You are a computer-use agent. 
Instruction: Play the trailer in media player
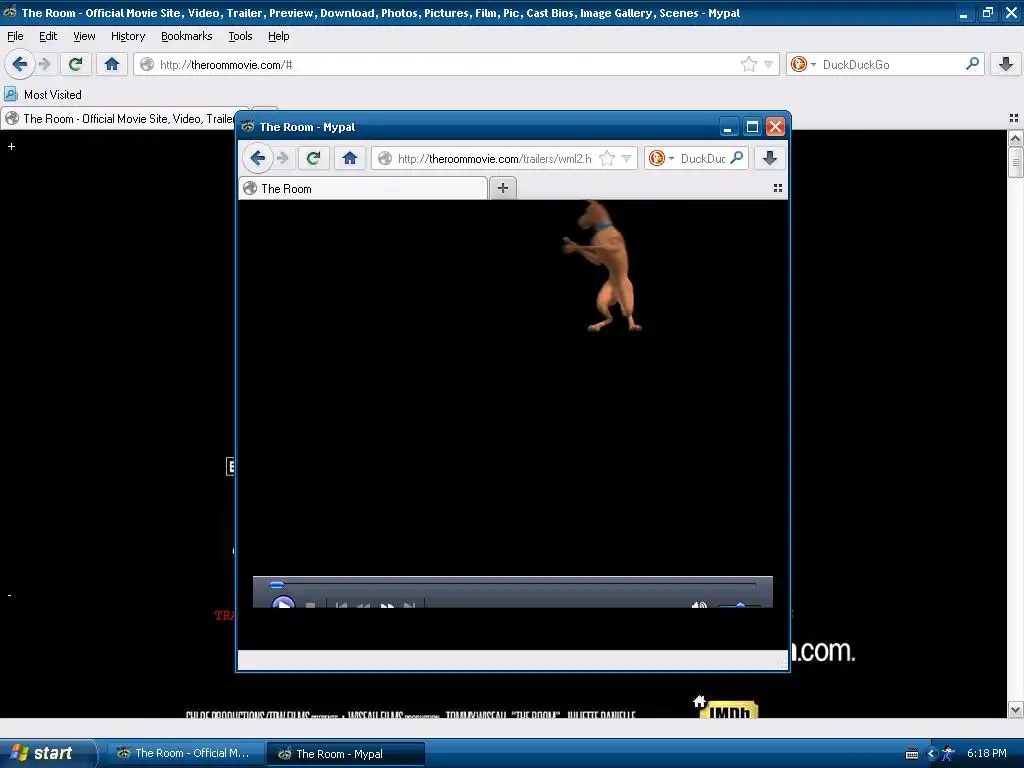[x=283, y=602]
